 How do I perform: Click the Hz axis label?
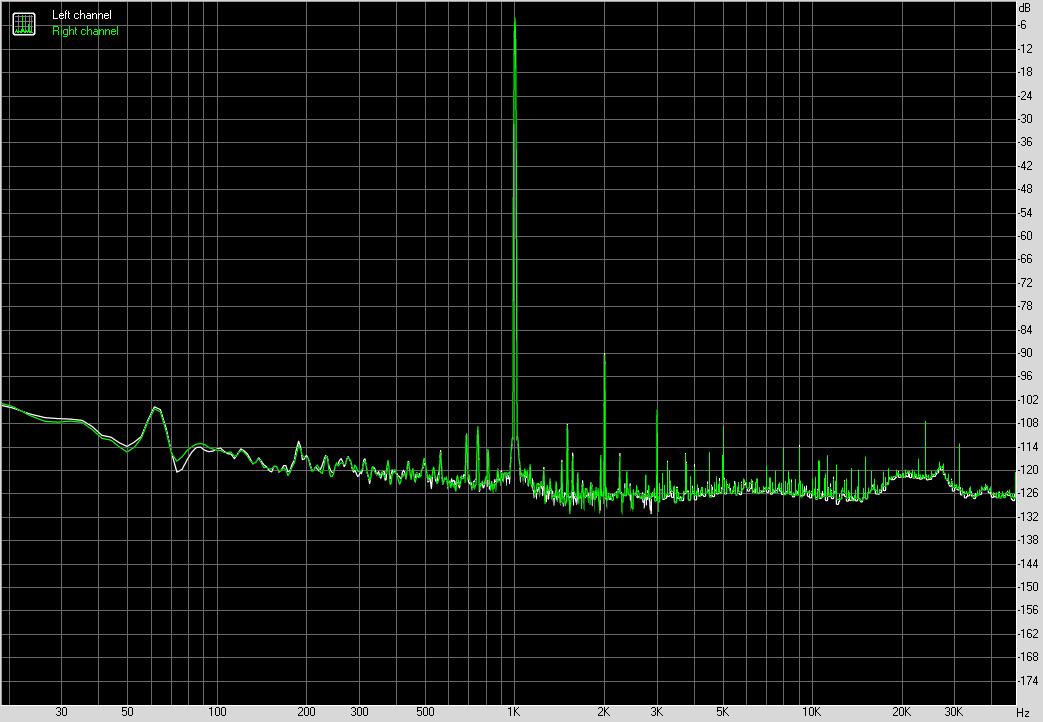click(1023, 714)
